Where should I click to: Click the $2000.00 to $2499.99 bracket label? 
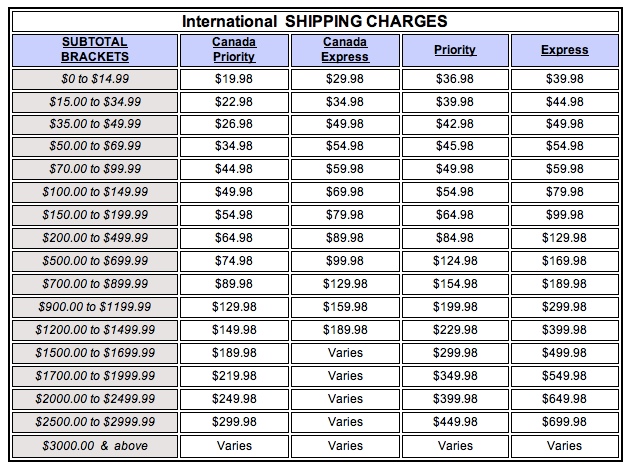coord(94,399)
